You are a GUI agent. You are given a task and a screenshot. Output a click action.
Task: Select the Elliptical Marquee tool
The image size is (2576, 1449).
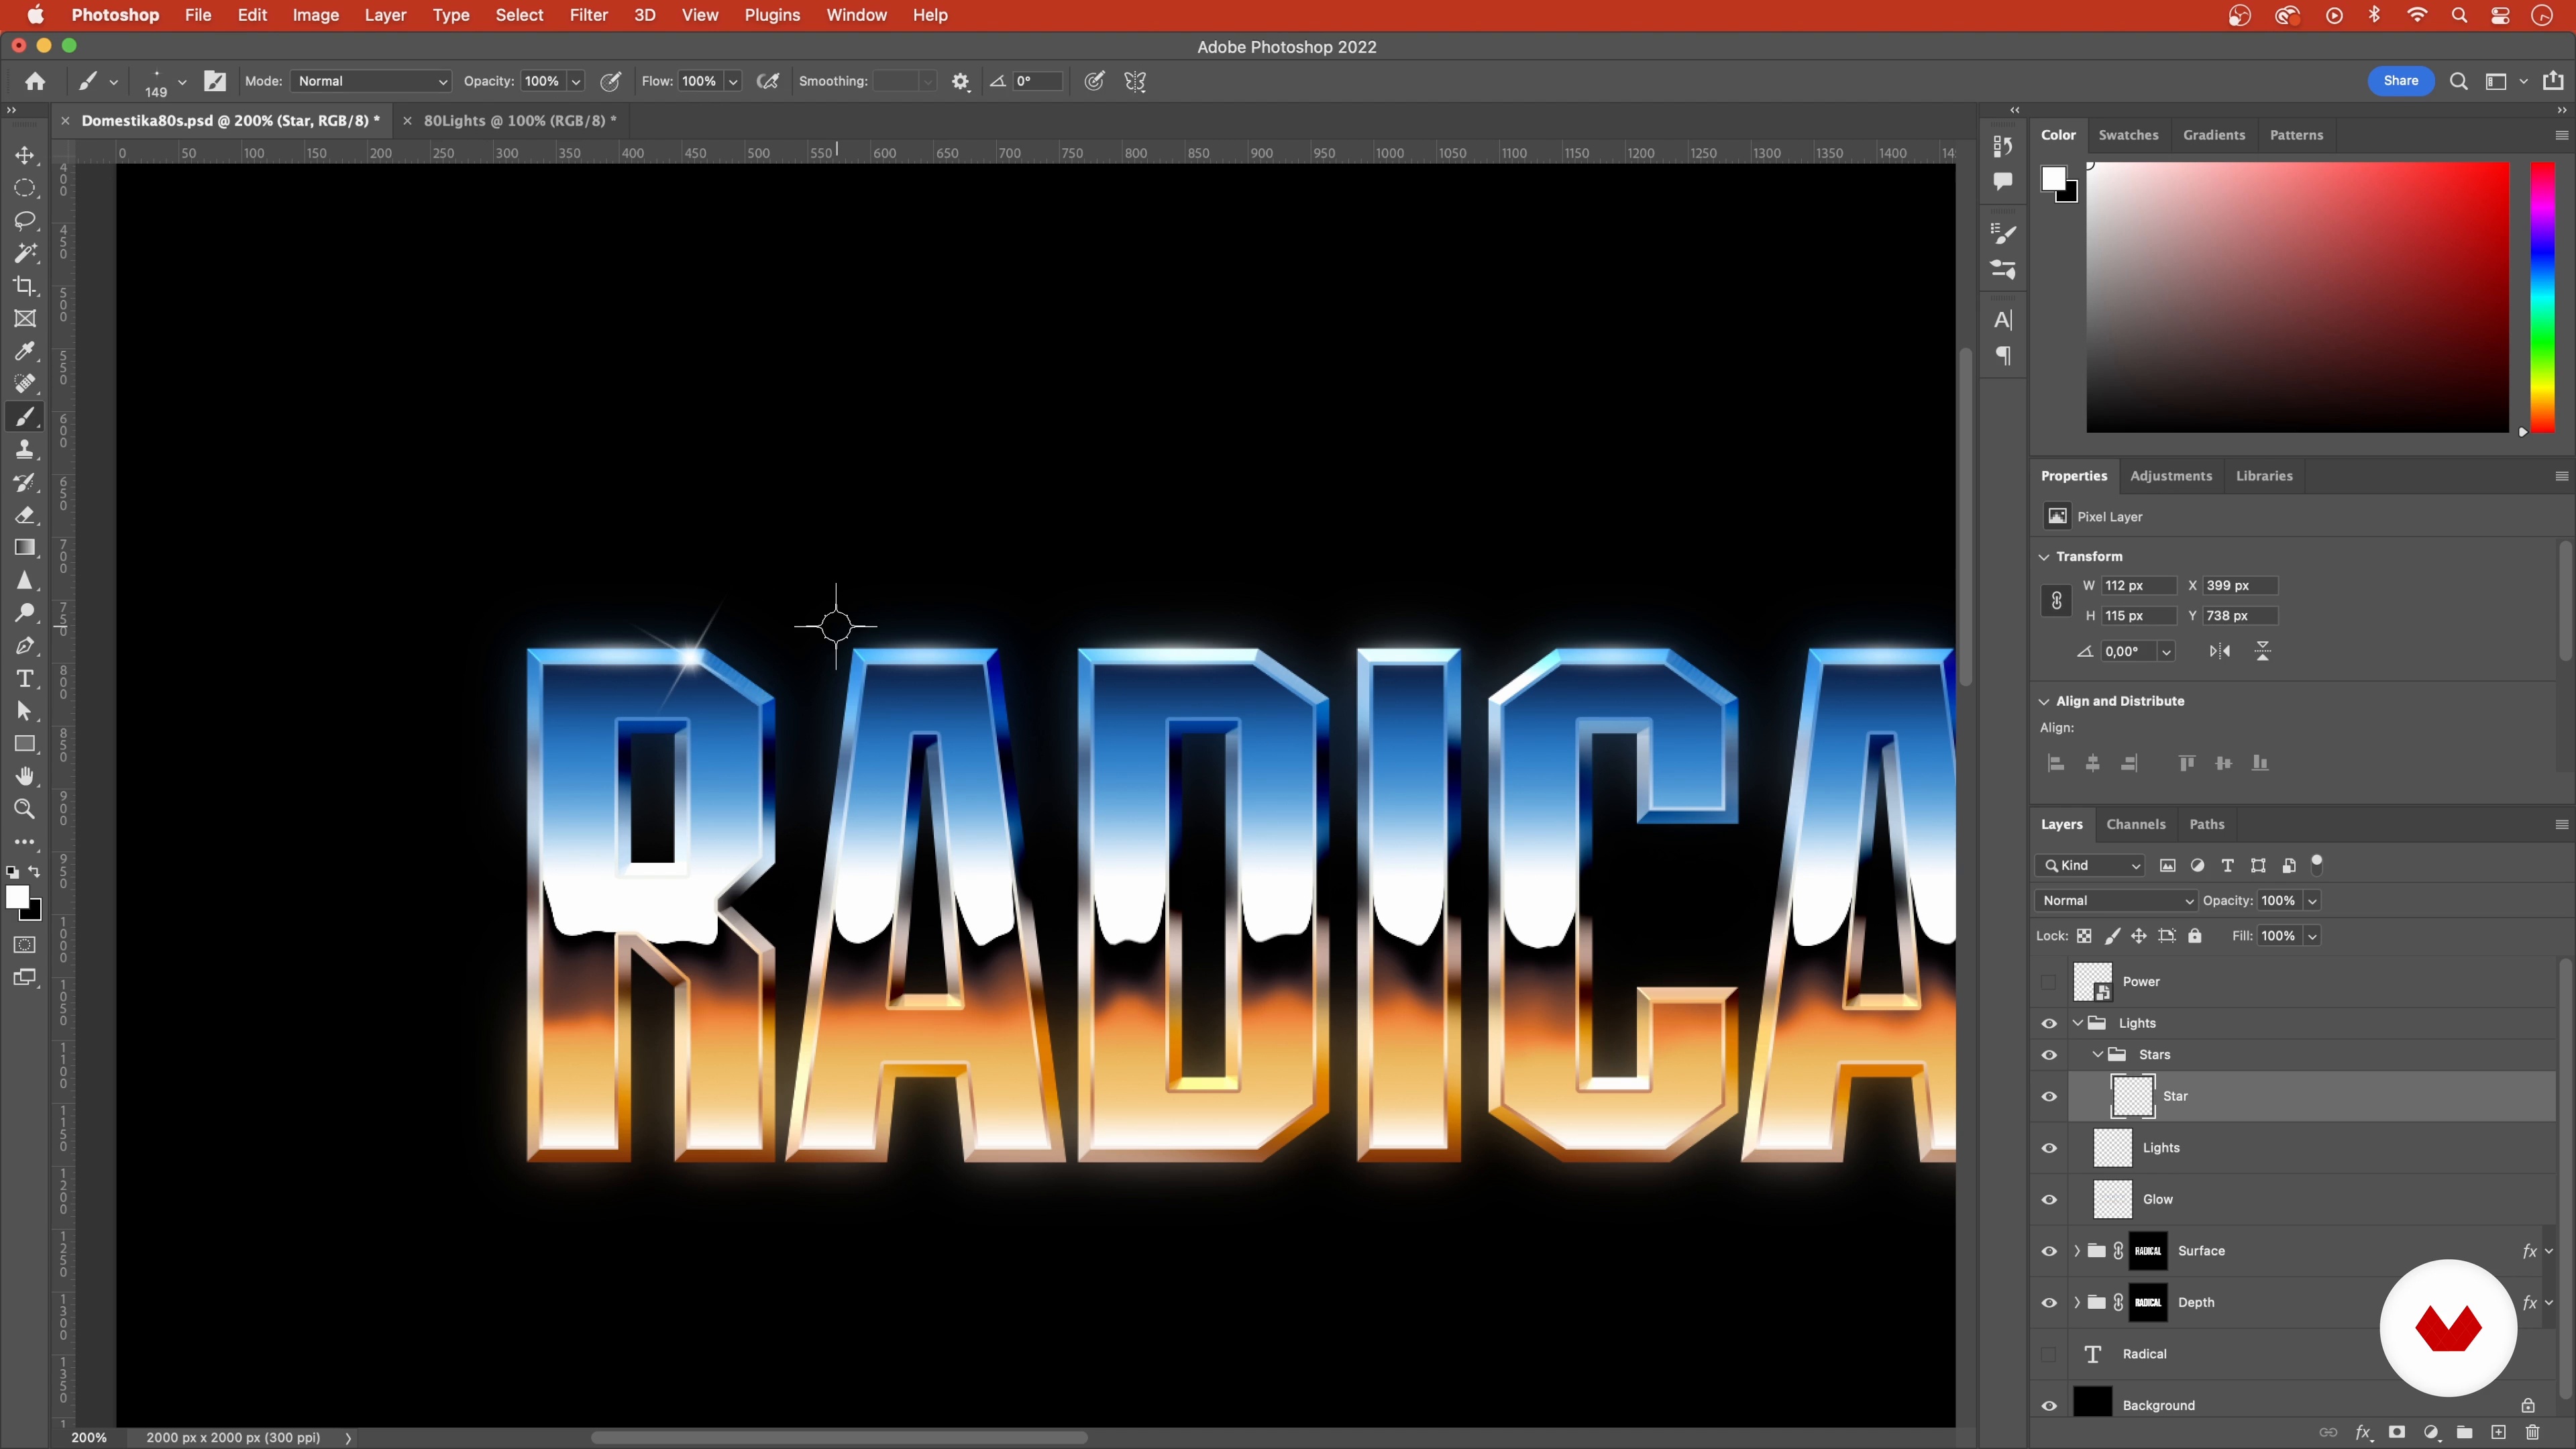click(x=25, y=188)
